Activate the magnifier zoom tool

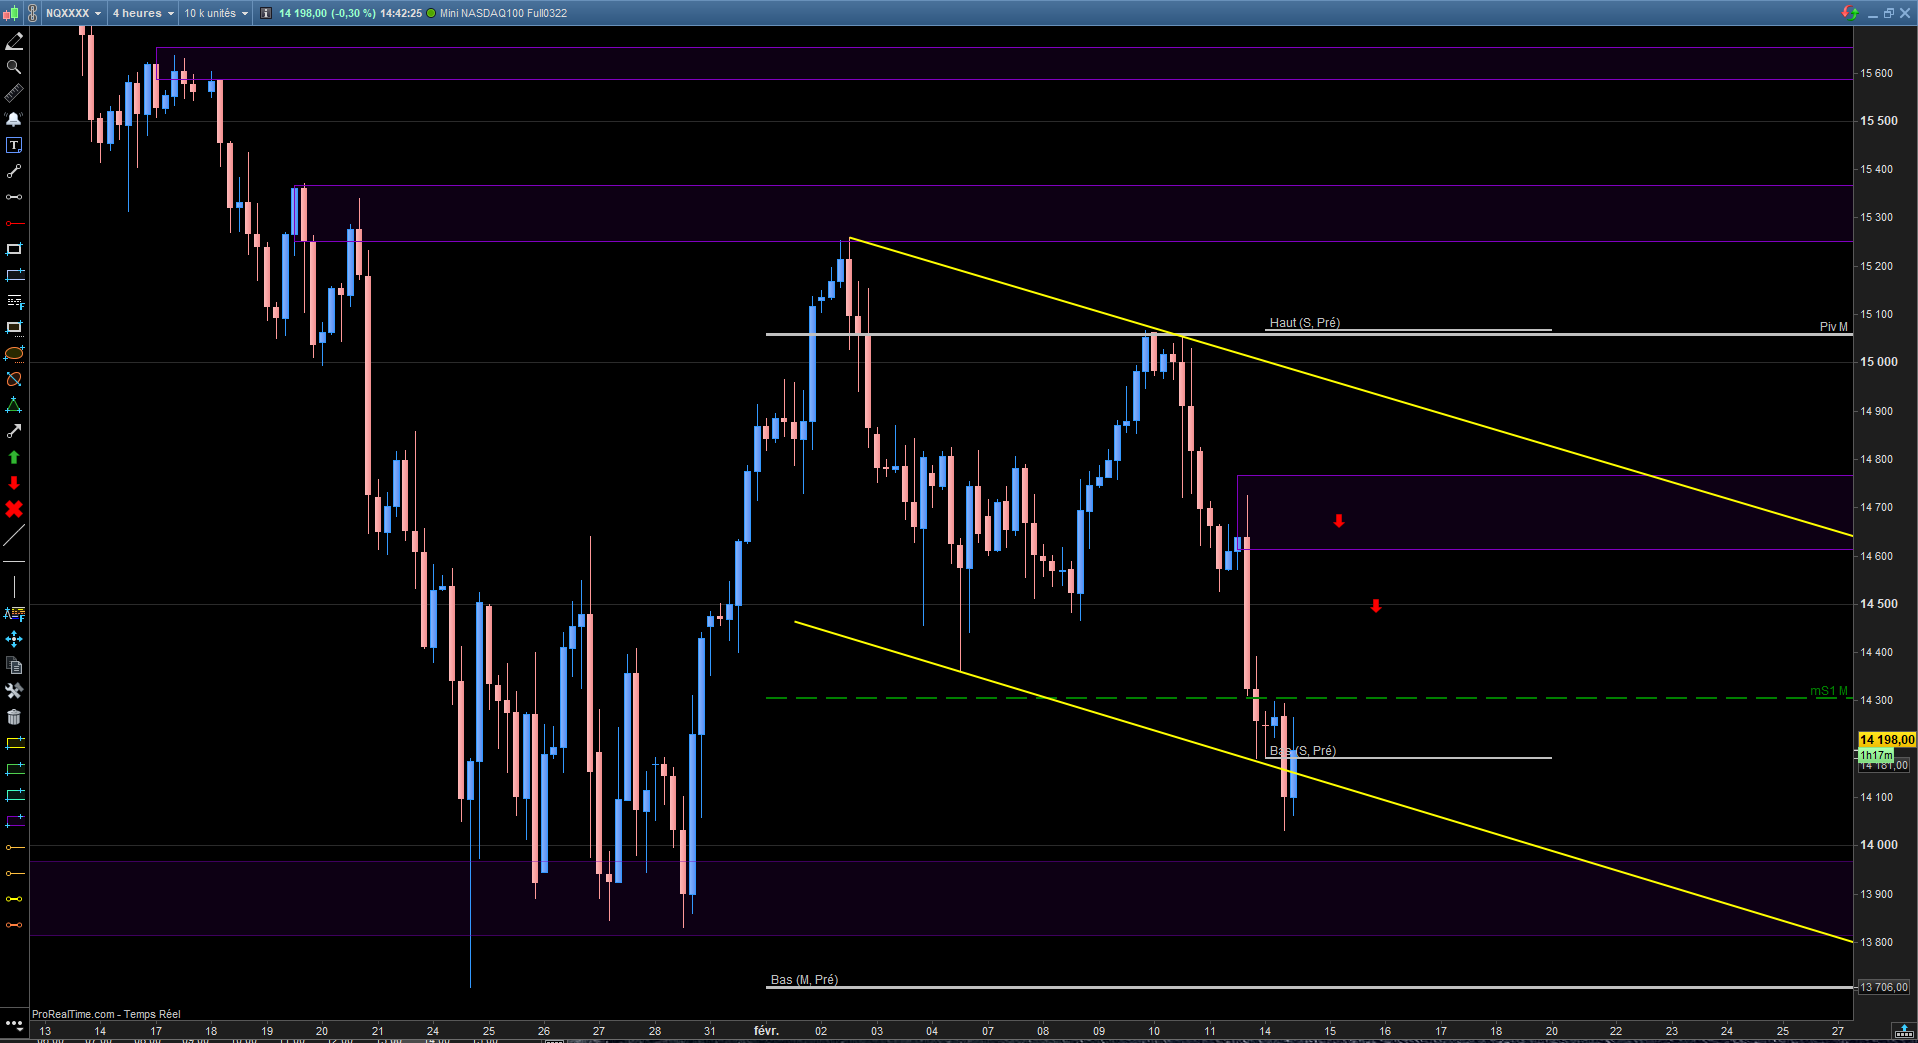point(14,67)
